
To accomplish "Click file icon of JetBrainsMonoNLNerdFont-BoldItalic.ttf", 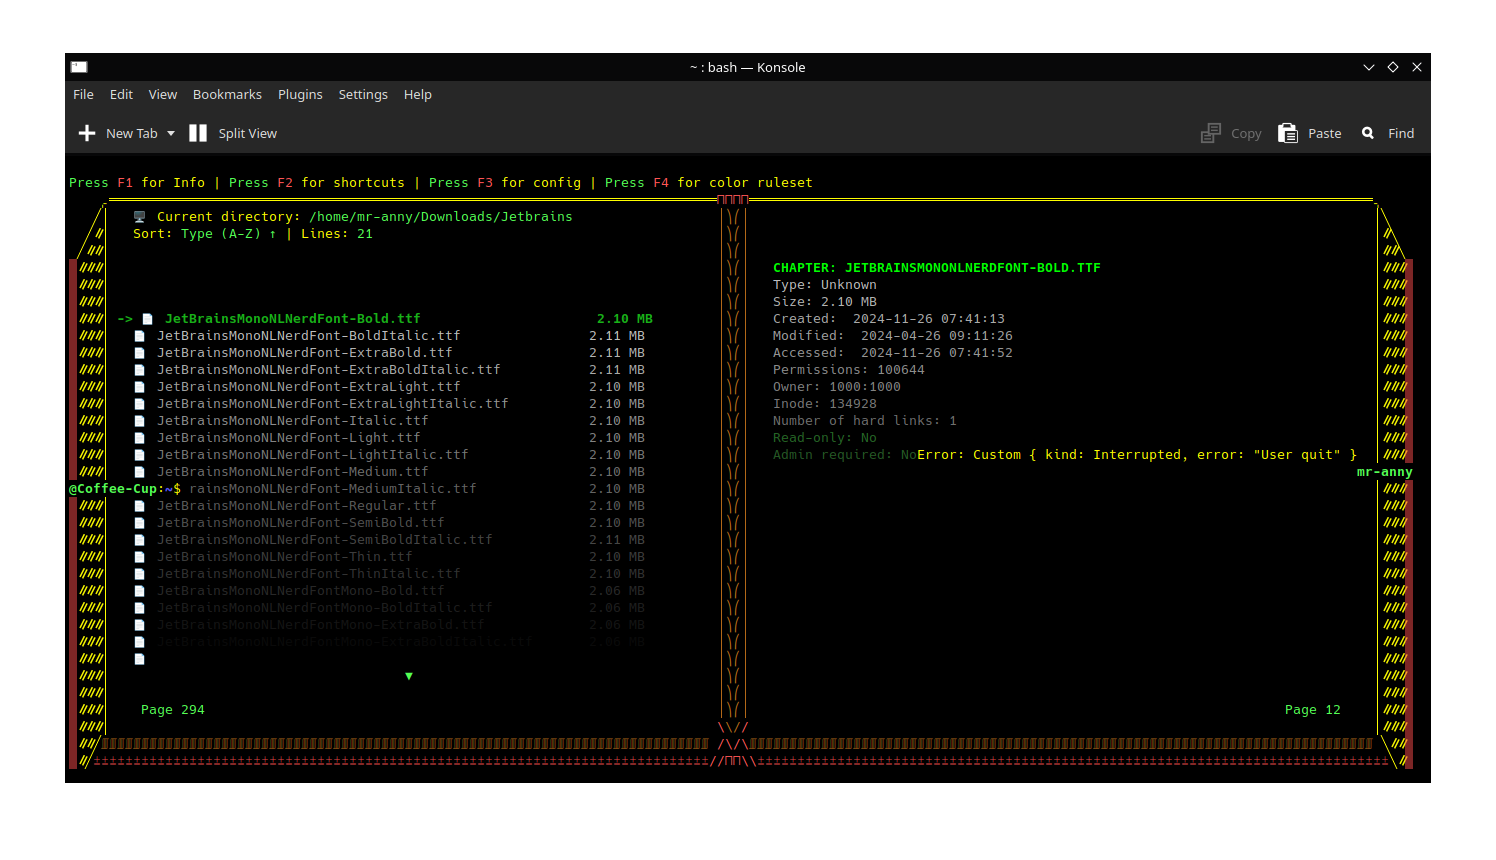I will (x=139, y=336).
